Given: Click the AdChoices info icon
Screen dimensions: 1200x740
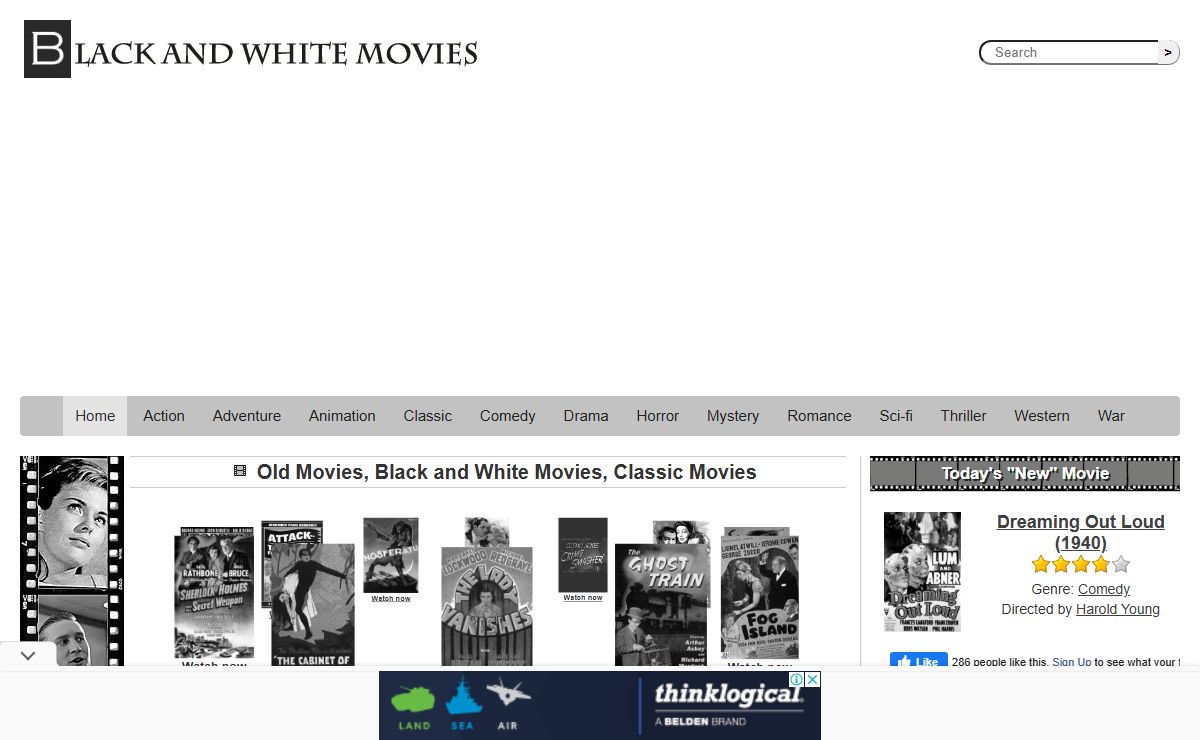Looking at the screenshot, I should point(797,679).
